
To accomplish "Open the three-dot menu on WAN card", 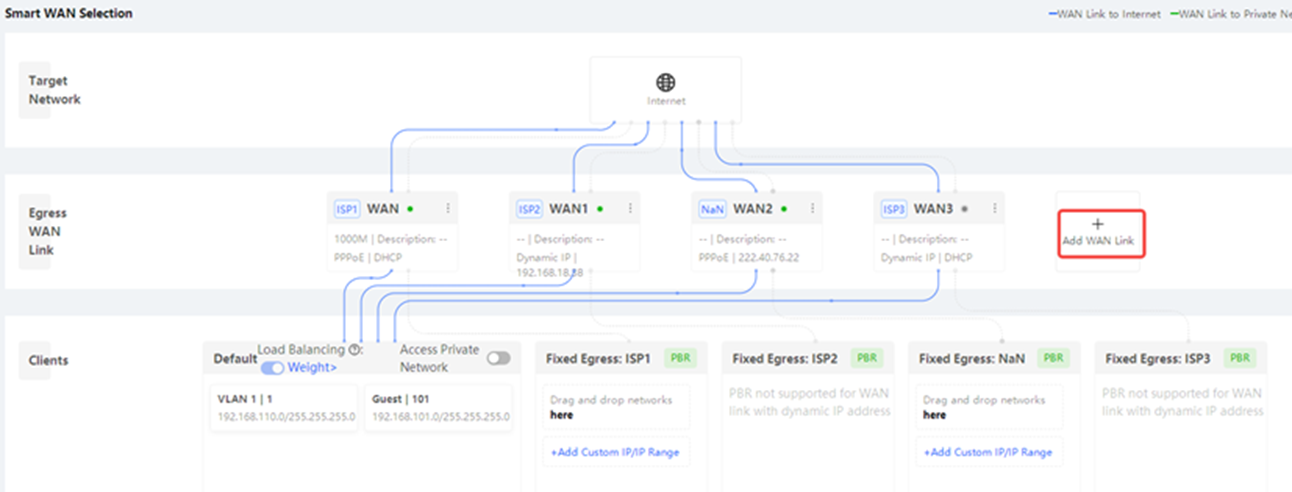I will pos(448,209).
